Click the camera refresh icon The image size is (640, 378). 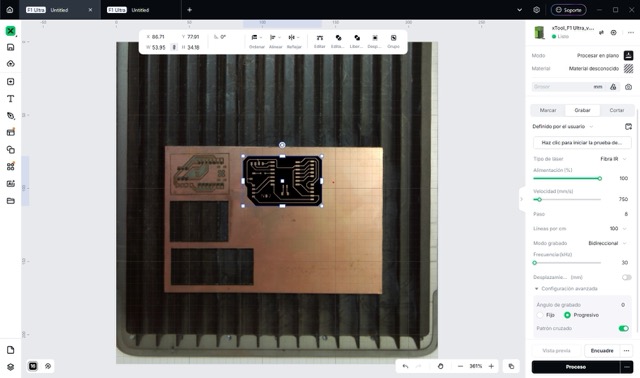(x=629, y=87)
